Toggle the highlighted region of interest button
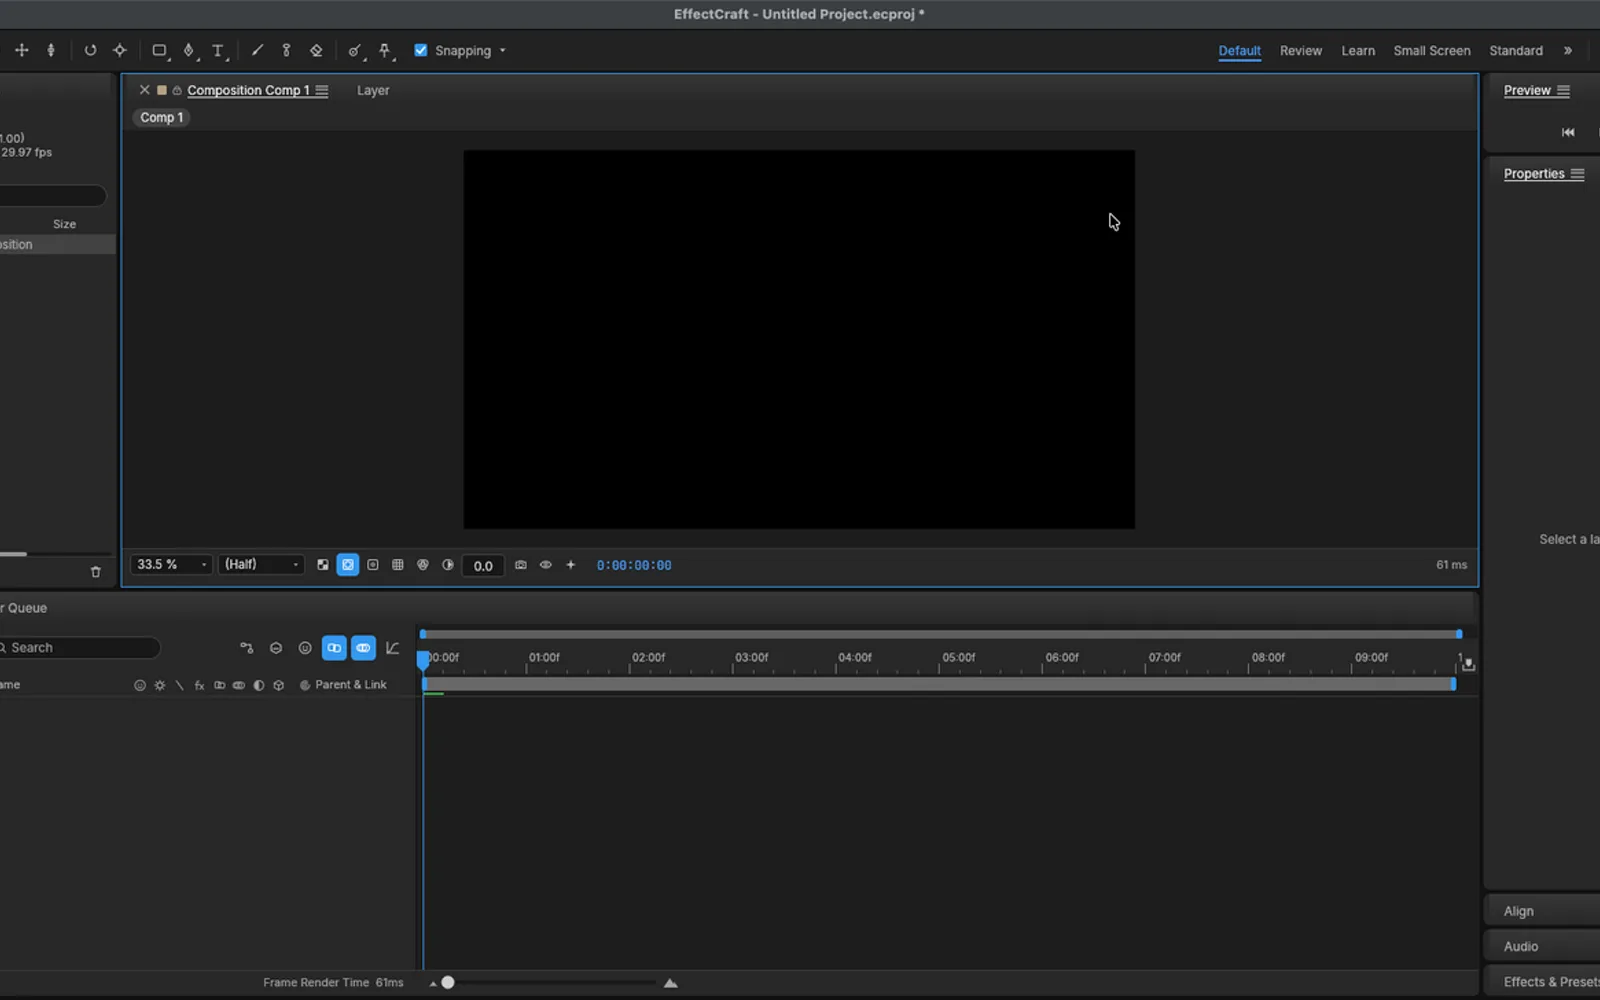 click(x=348, y=565)
